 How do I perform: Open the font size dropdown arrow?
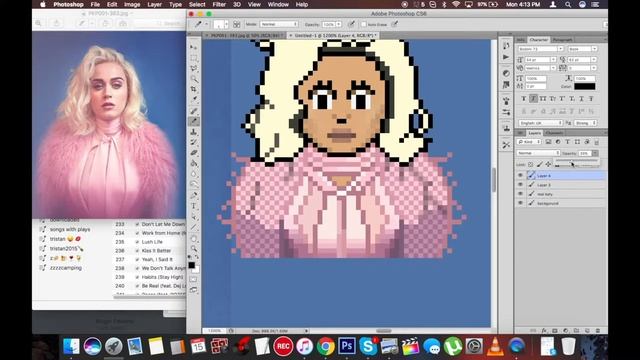pos(553,60)
